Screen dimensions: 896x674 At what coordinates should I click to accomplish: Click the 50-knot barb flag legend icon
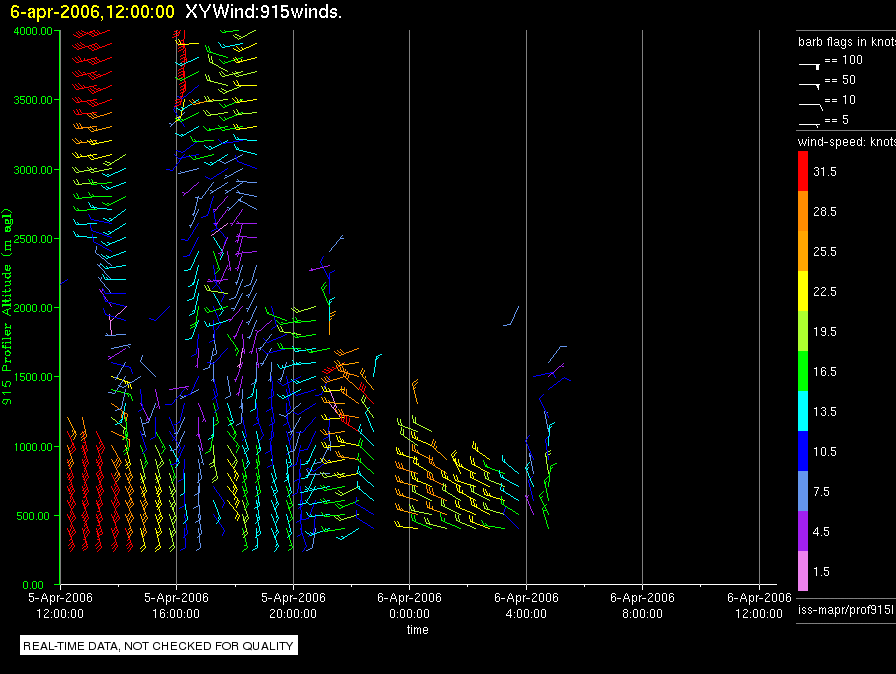(810, 83)
